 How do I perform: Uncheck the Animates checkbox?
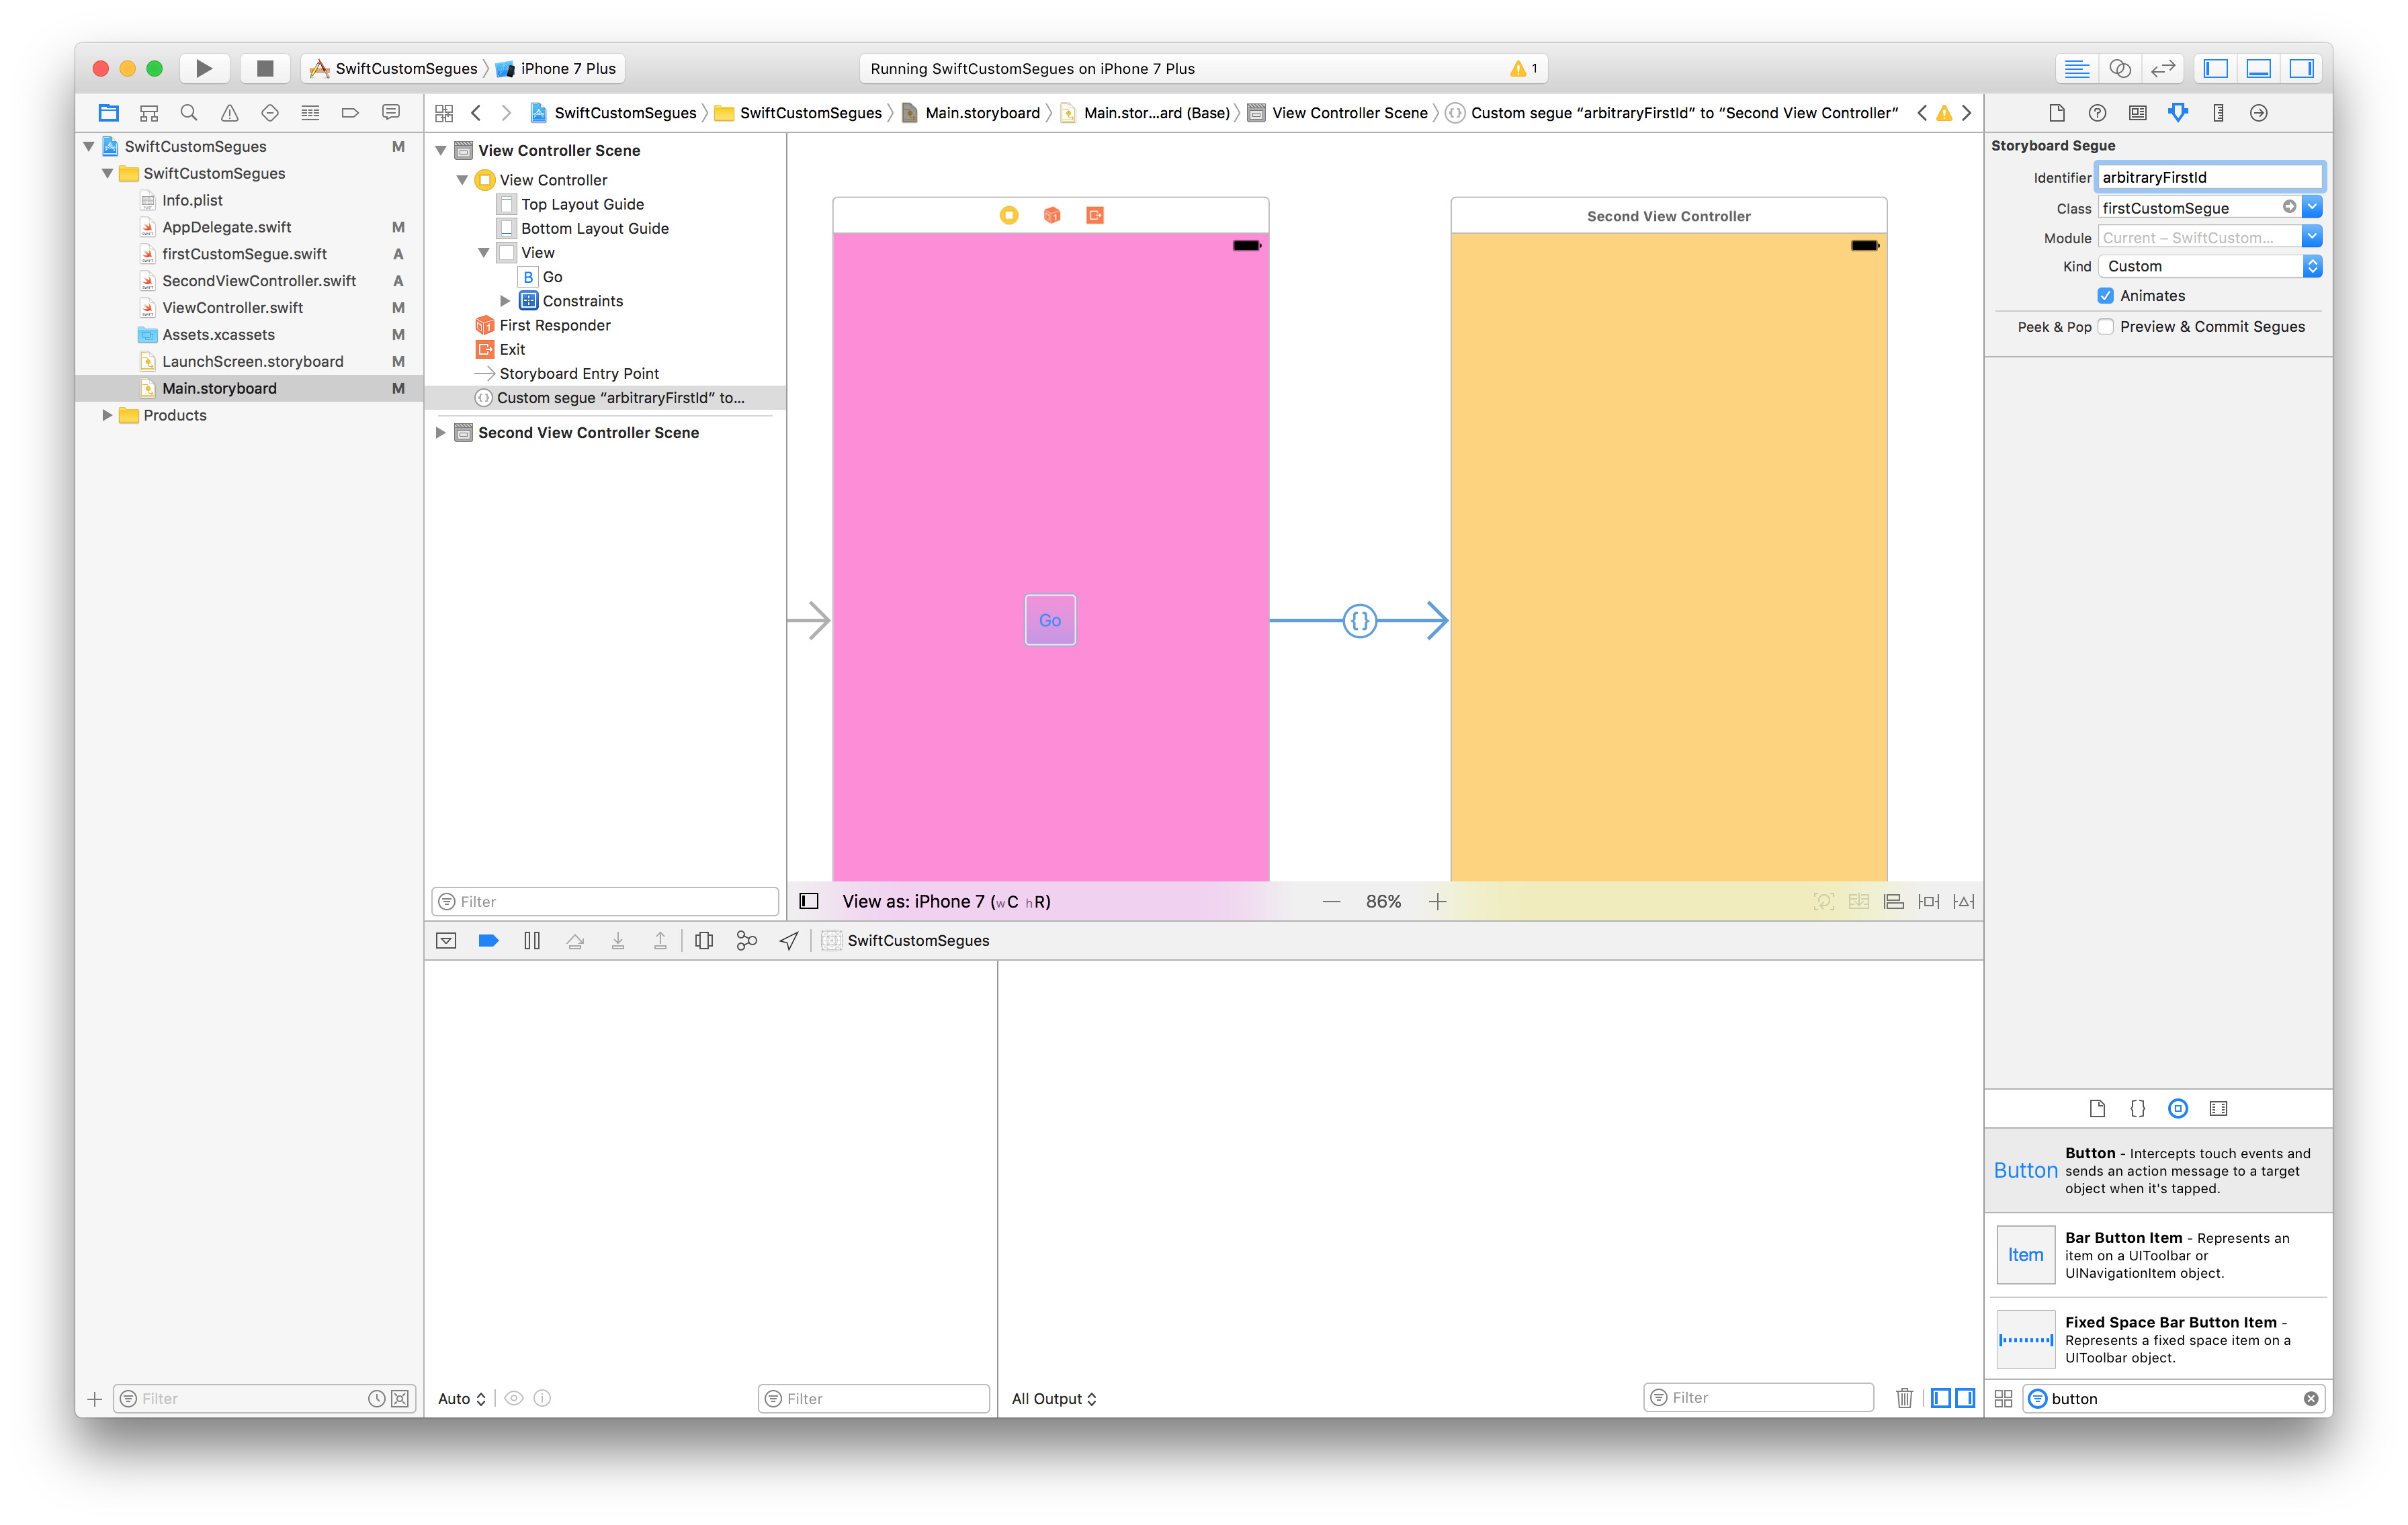coord(2105,296)
